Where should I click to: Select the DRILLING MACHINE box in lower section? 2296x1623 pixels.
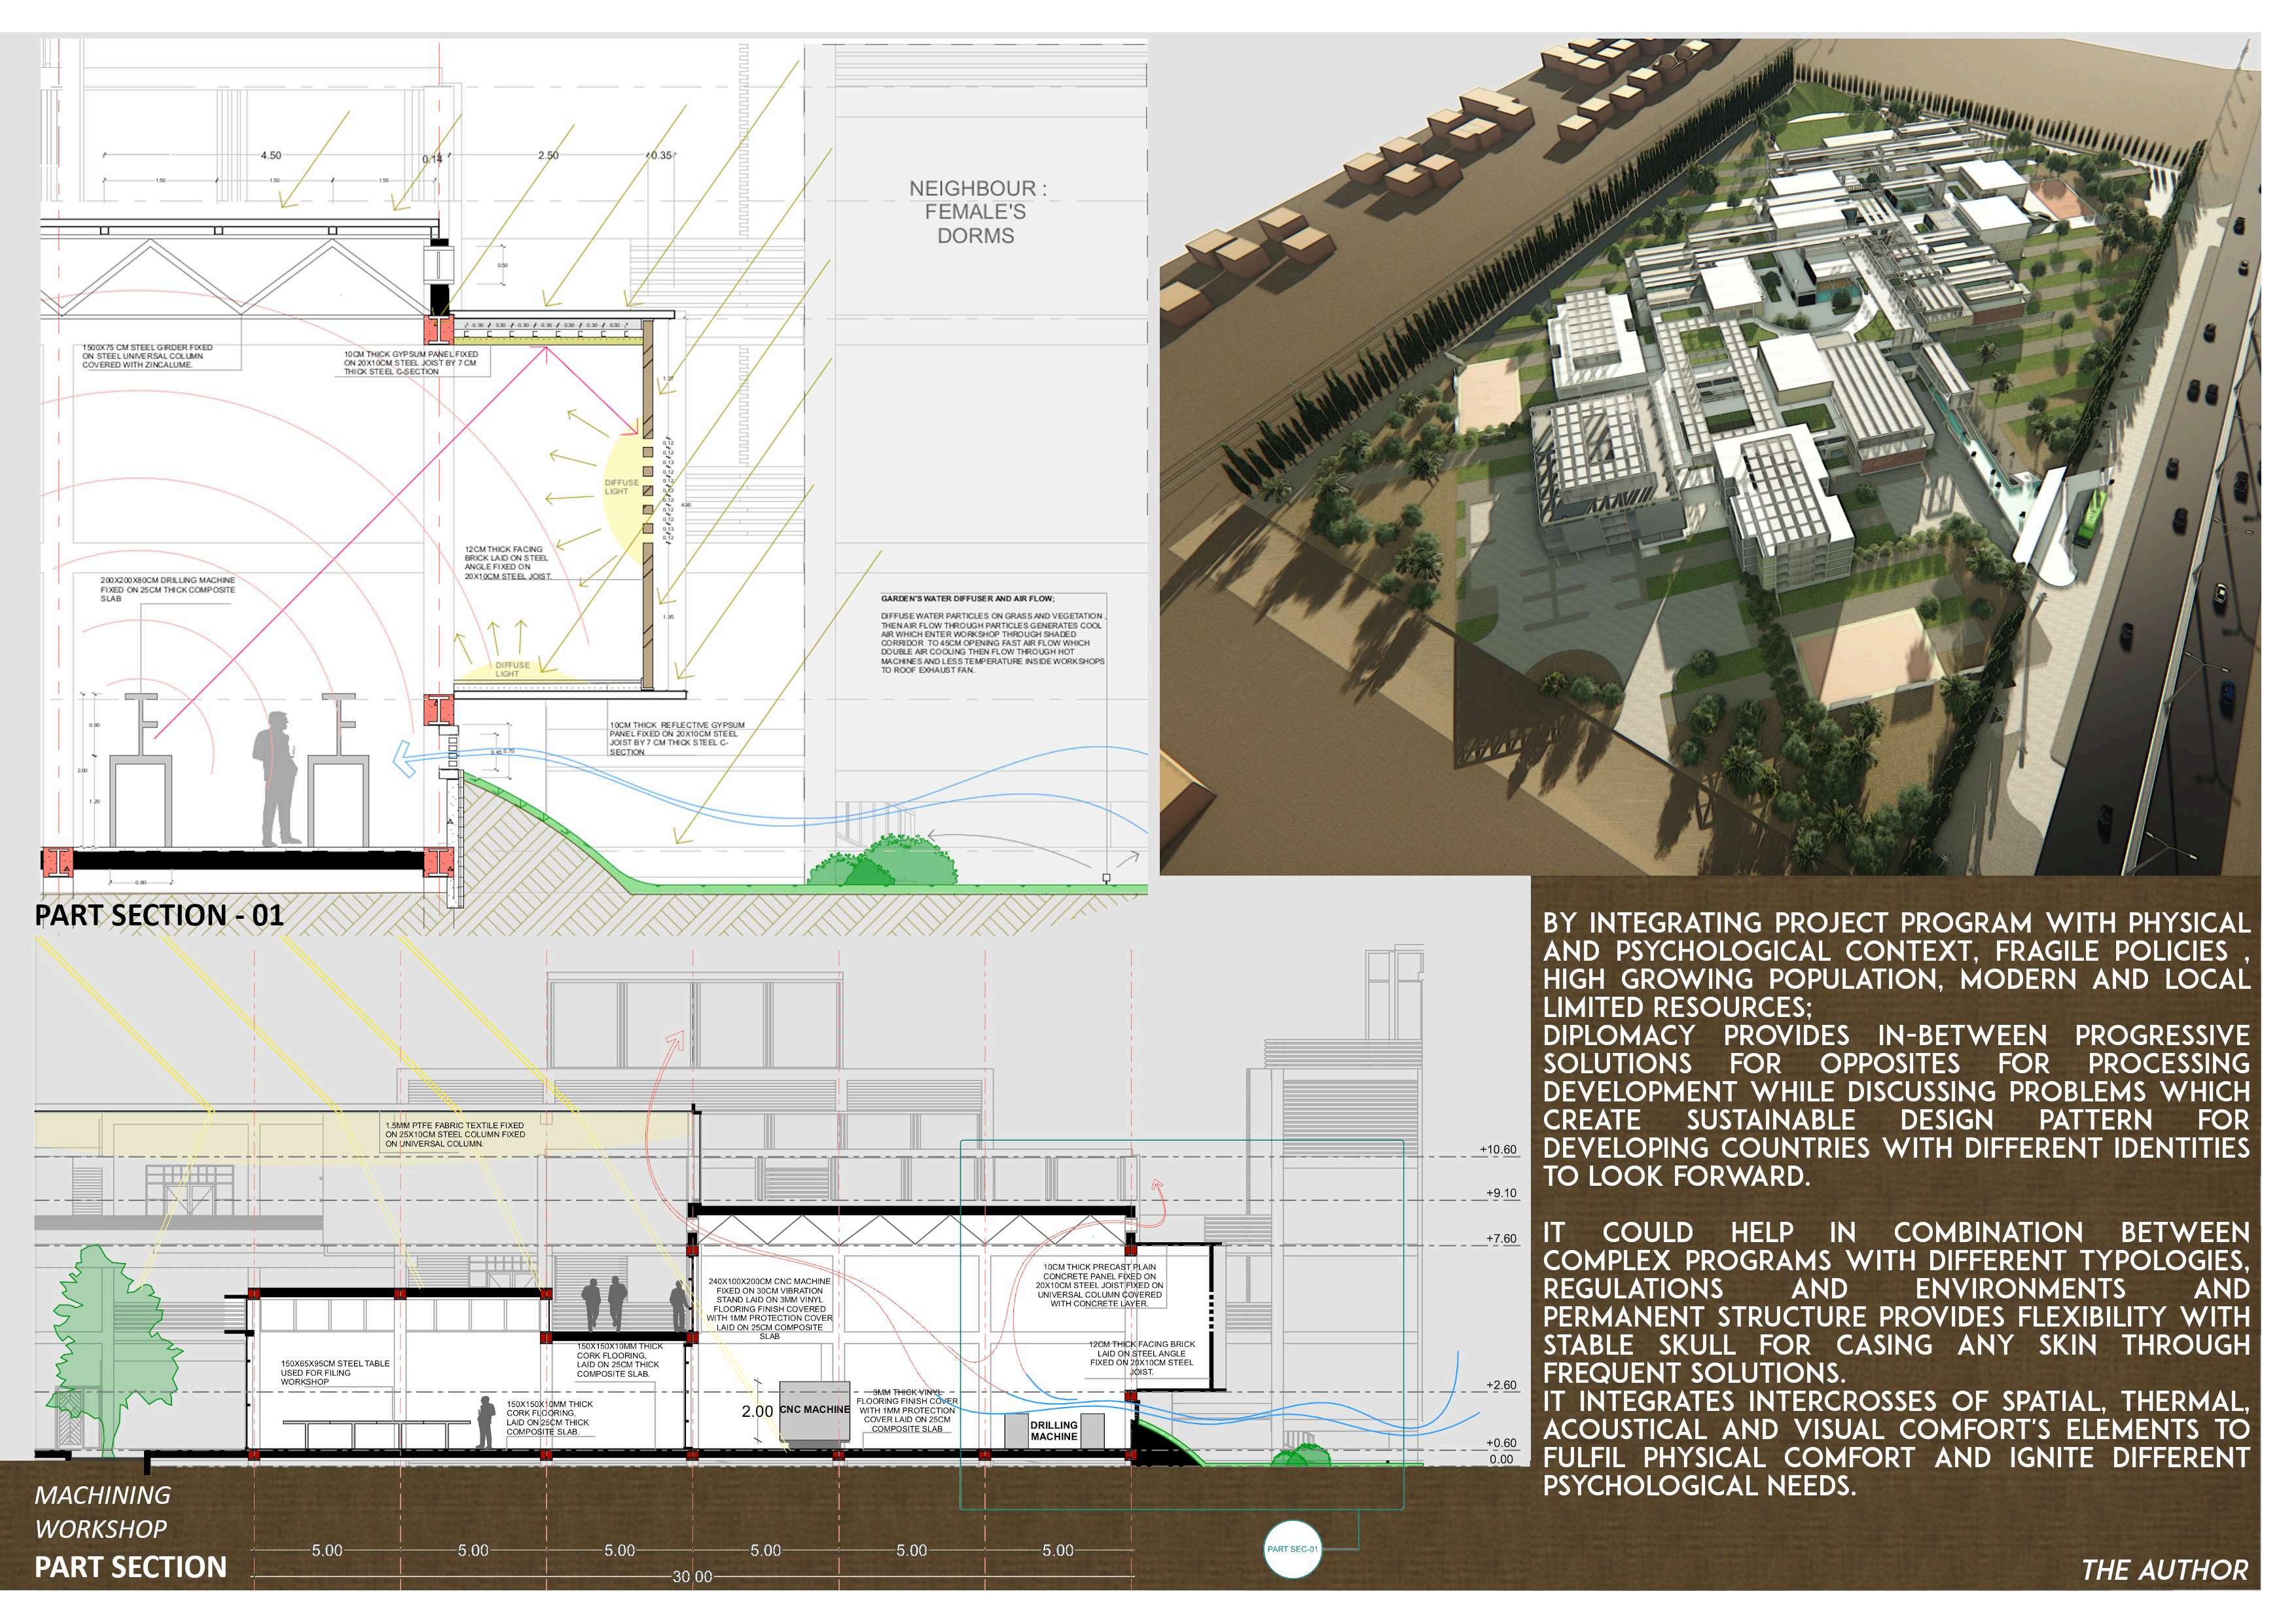click(x=1056, y=1431)
